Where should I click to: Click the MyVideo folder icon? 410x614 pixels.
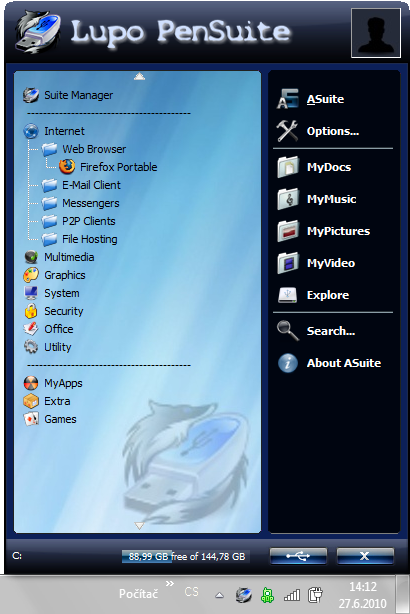click(288, 263)
